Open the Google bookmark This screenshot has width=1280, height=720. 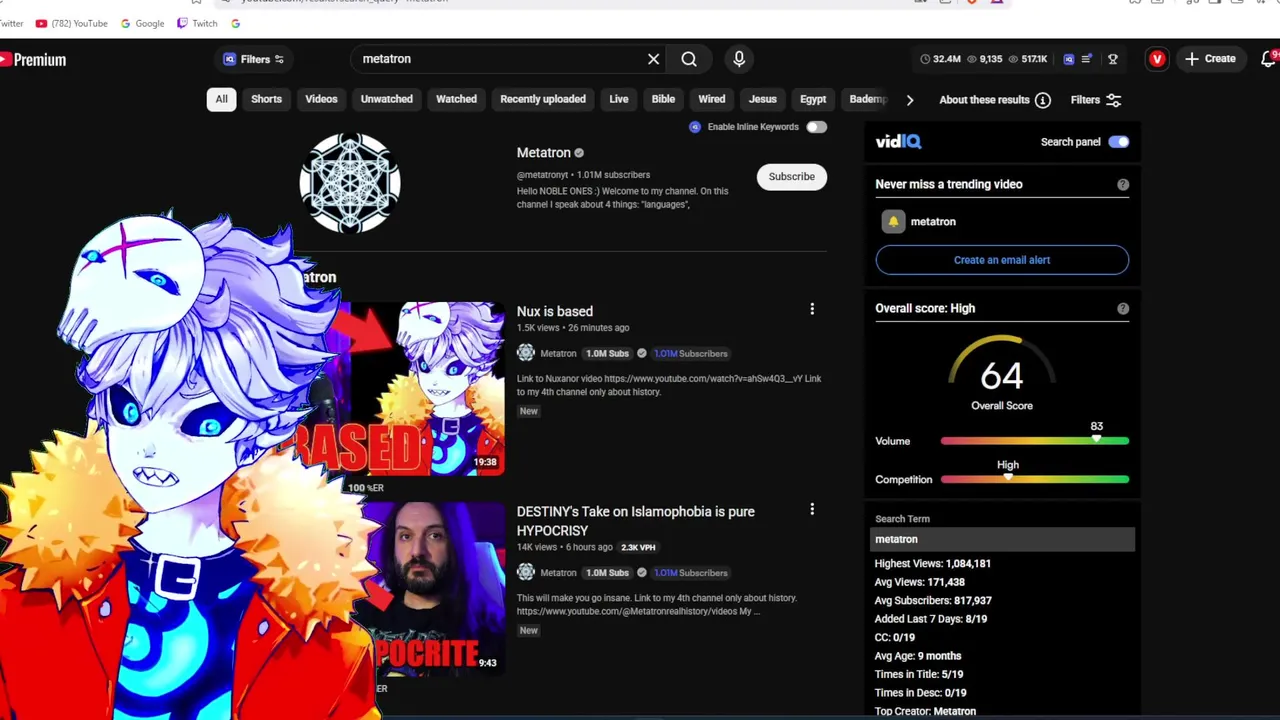pyautogui.click(x=142, y=23)
